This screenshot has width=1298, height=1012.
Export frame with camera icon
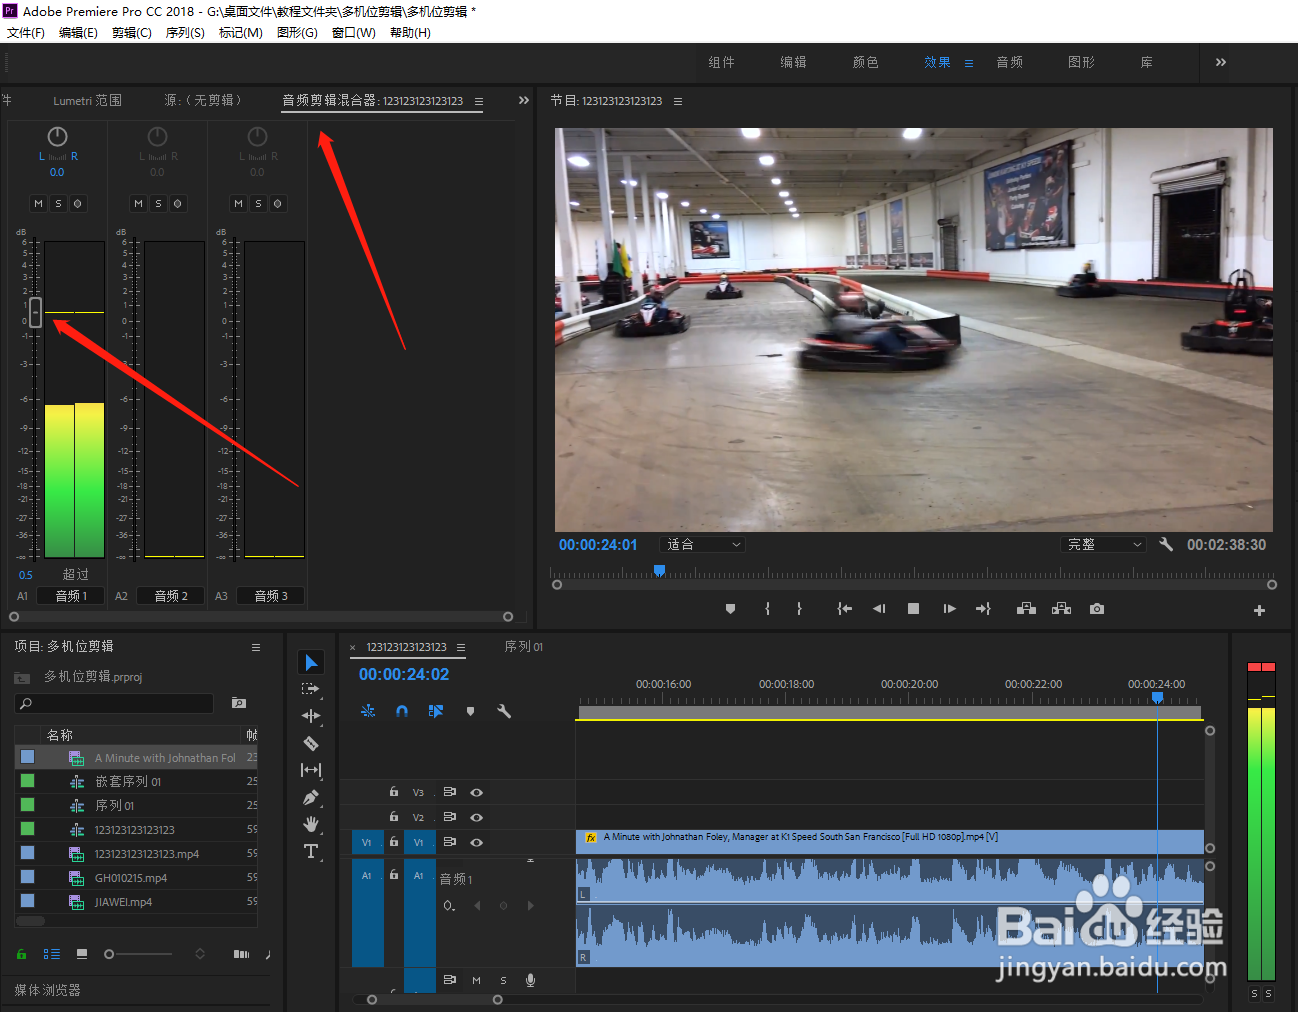click(1097, 609)
